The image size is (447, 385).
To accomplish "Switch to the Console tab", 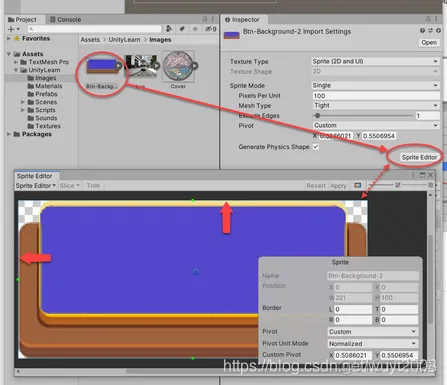I will click(x=65, y=19).
